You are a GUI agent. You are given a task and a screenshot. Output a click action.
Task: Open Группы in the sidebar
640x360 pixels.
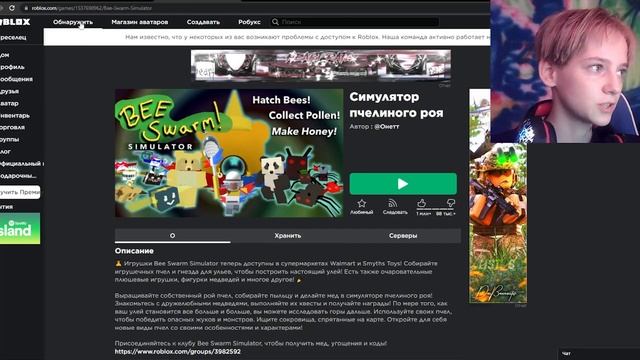[10, 139]
